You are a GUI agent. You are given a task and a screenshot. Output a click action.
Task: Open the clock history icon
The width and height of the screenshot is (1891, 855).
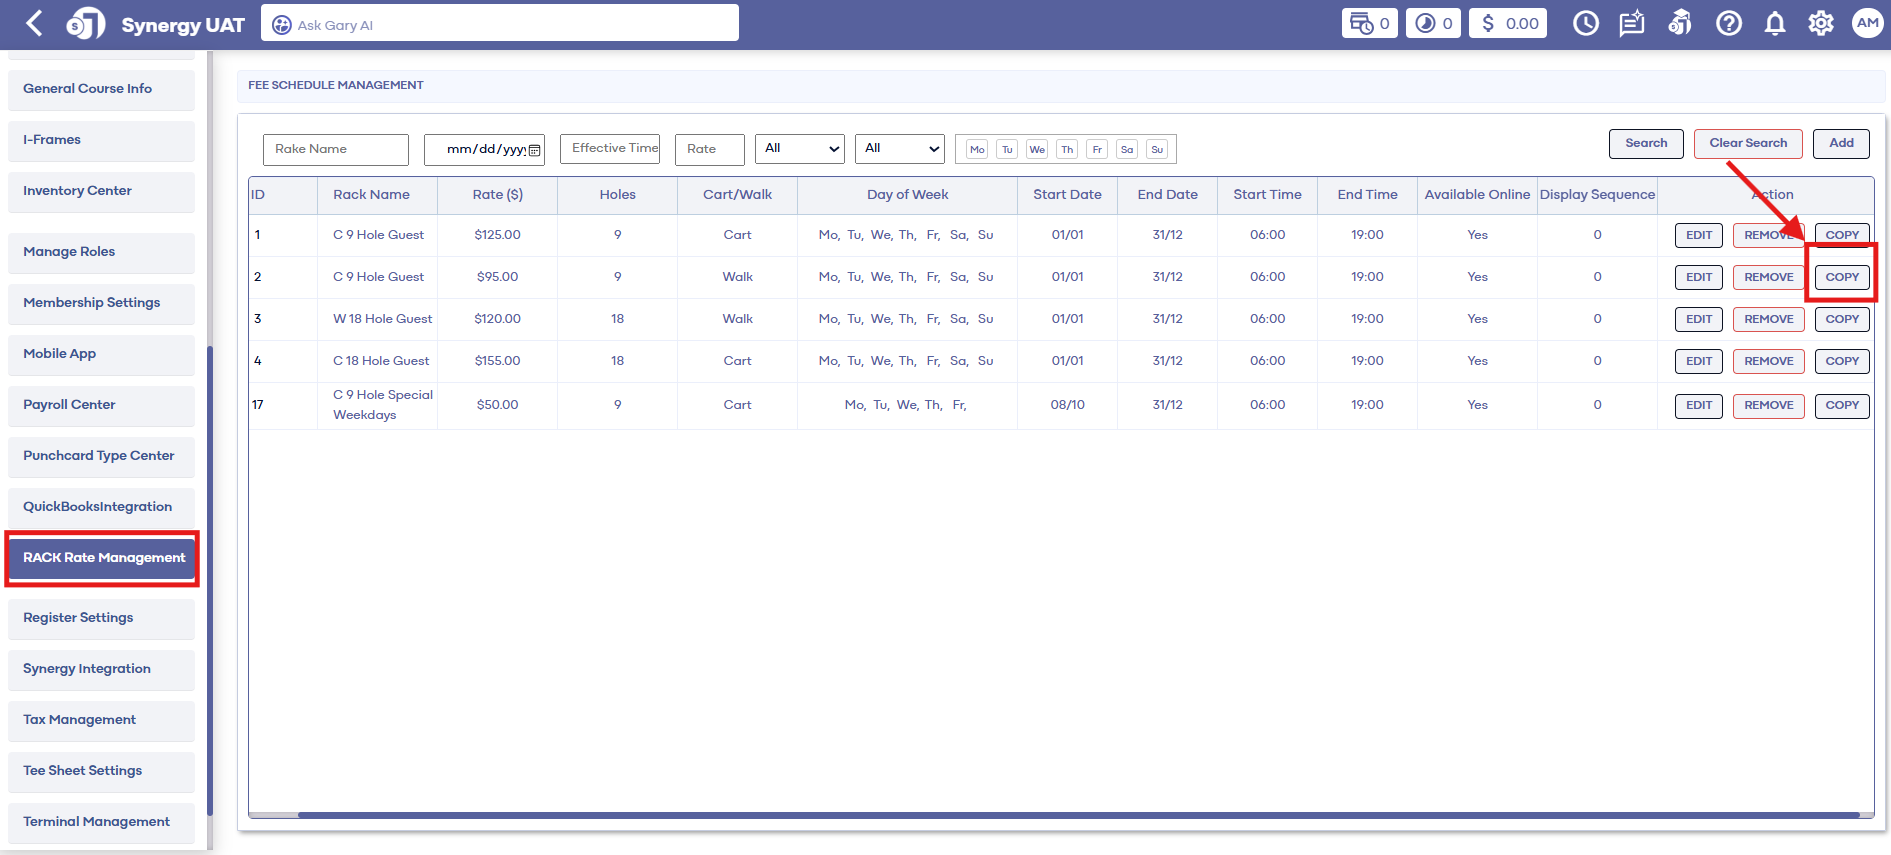1585,23
